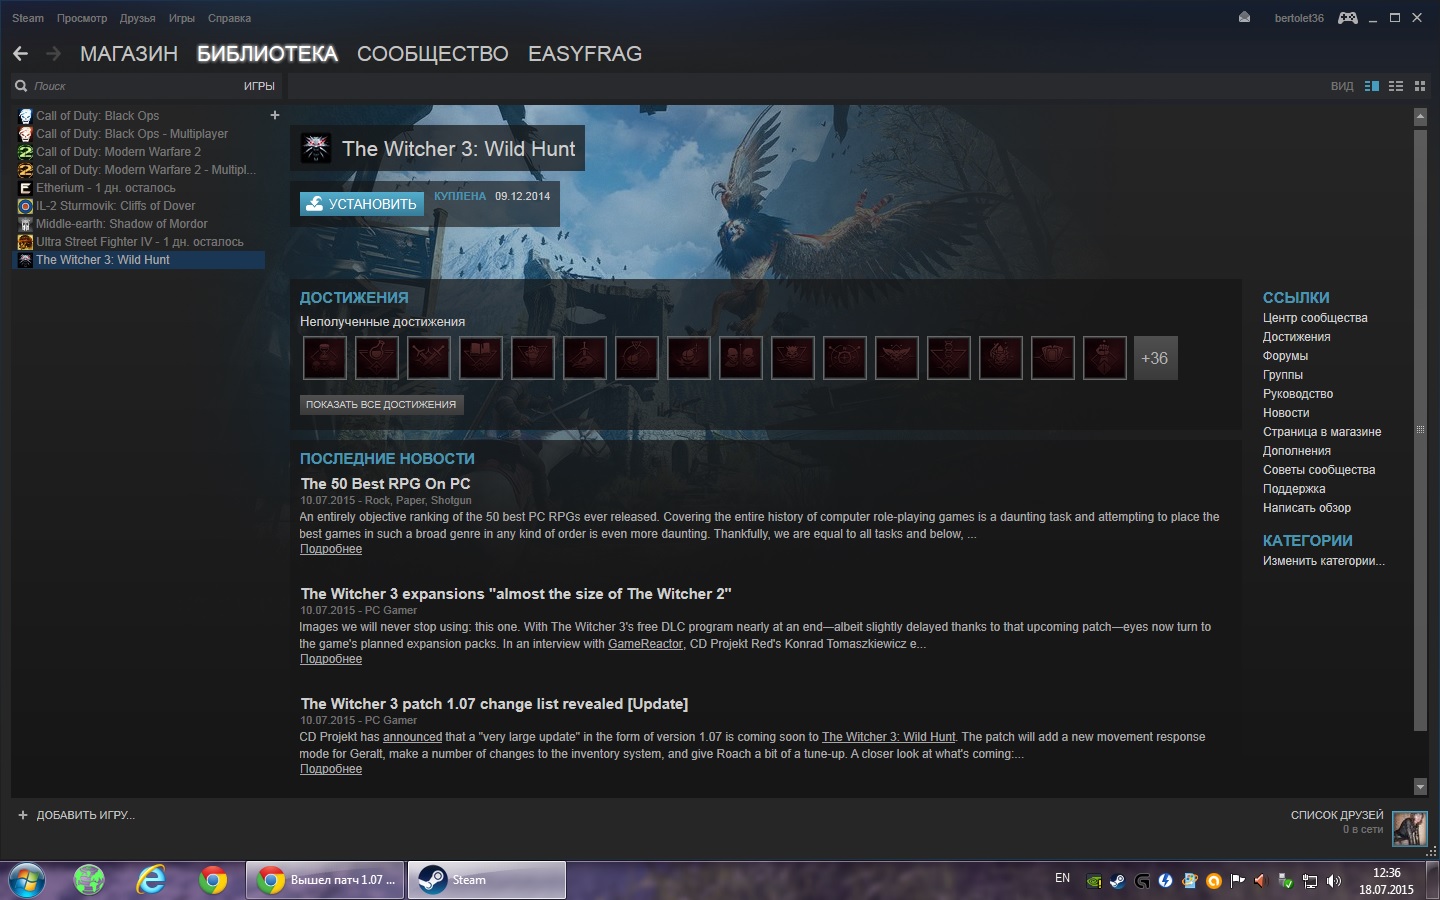The image size is (1440, 900).
Task: Switch to grid view mode icon
Action: pos(1420,86)
